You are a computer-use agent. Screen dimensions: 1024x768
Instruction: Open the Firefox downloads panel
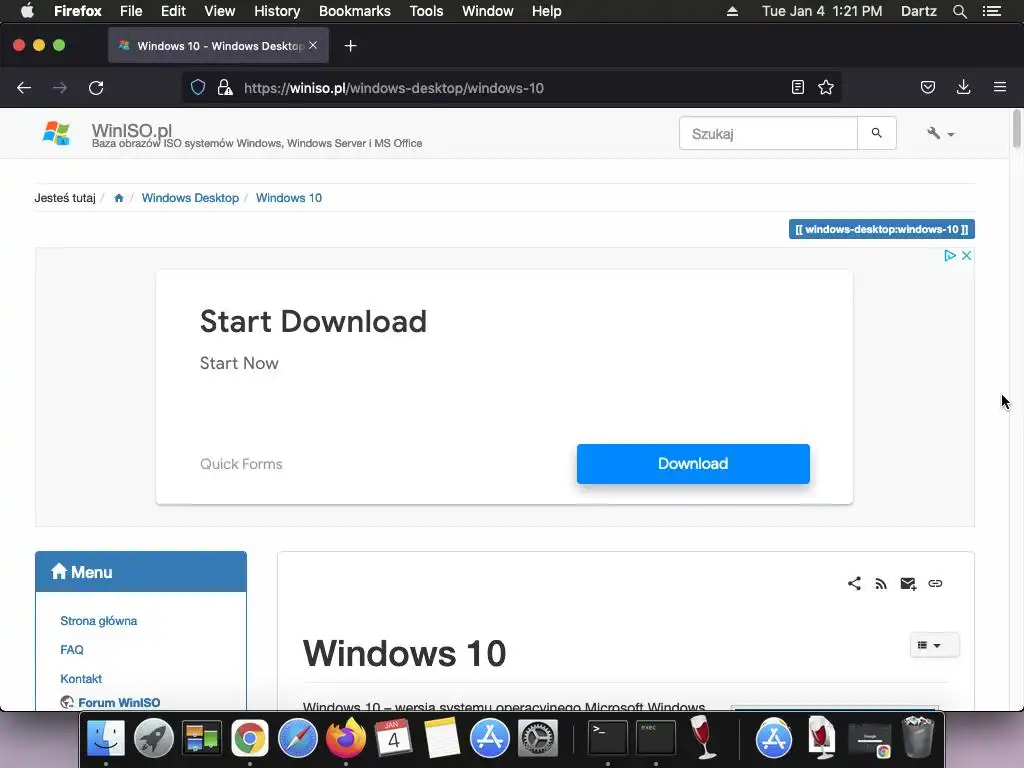[963, 88]
